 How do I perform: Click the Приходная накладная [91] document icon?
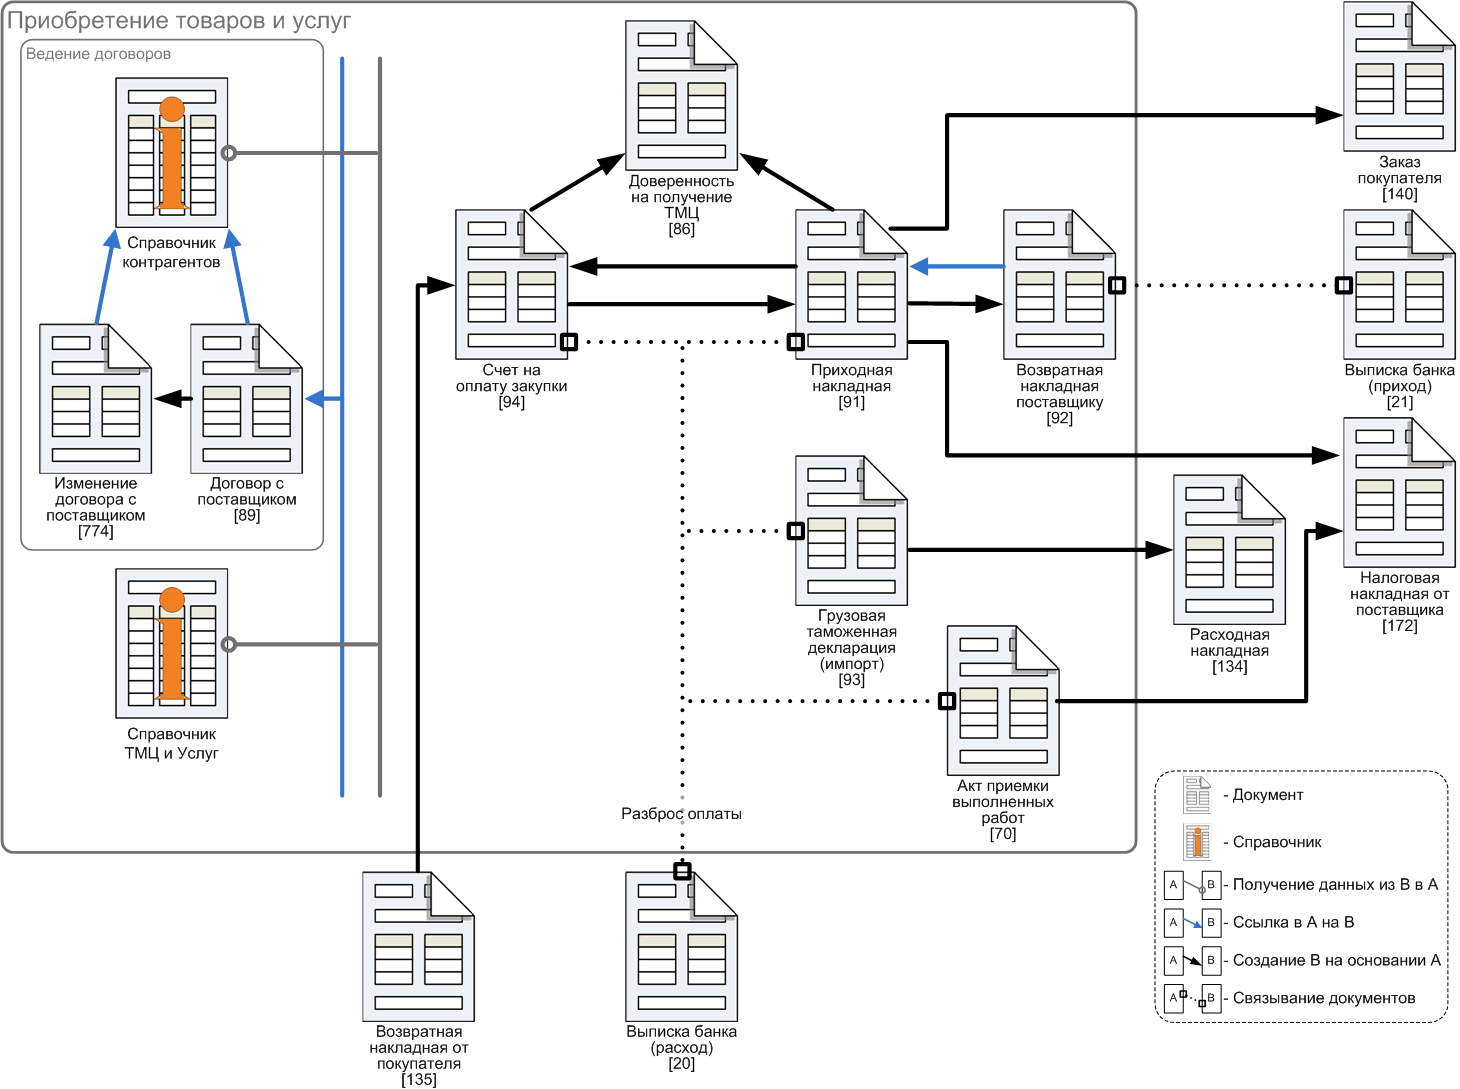click(852, 285)
